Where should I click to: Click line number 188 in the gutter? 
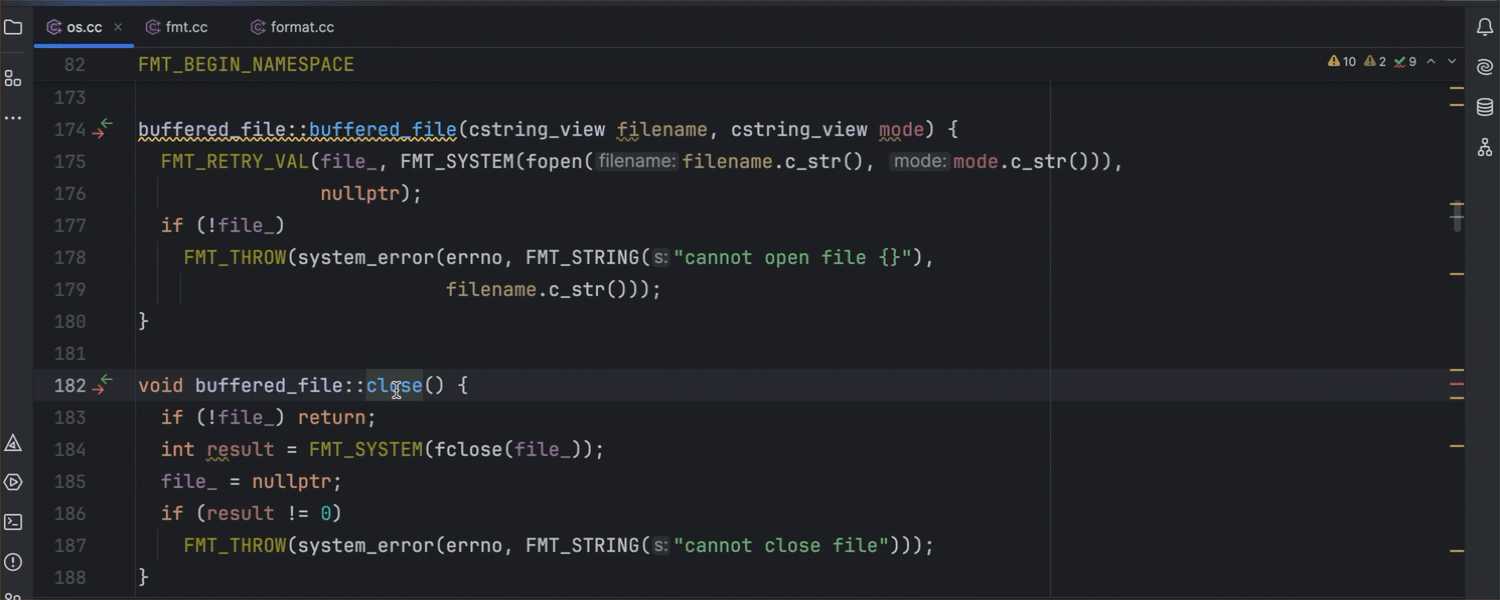click(69, 577)
